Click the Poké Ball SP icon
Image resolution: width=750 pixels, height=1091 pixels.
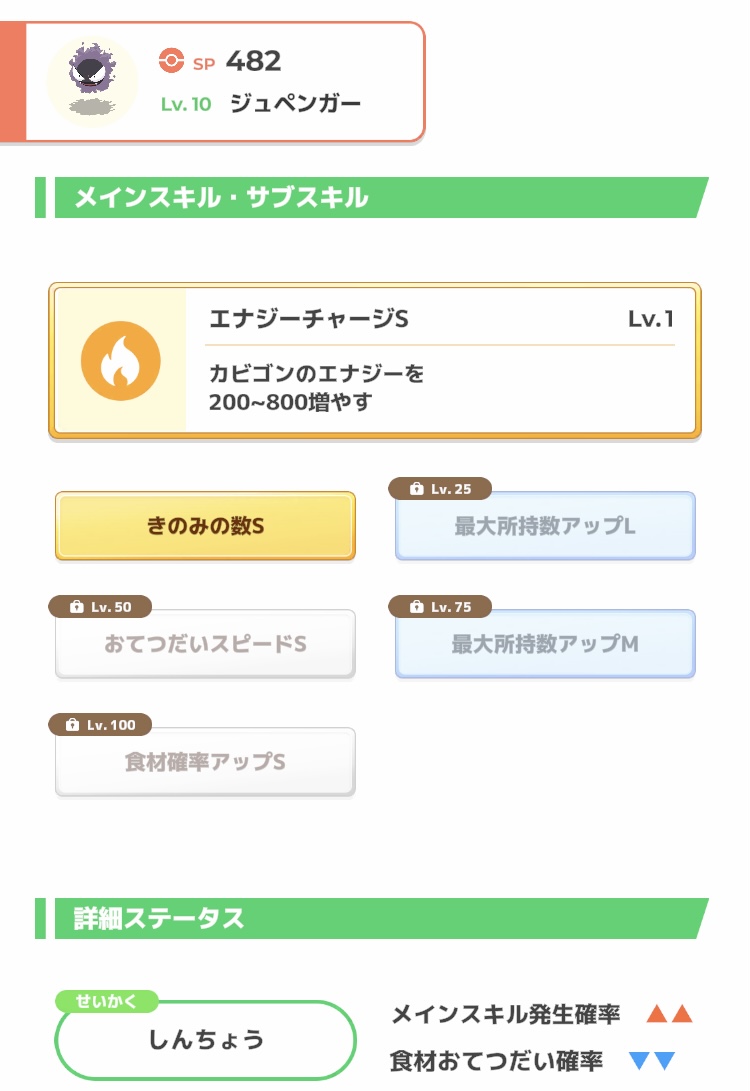tap(171, 61)
